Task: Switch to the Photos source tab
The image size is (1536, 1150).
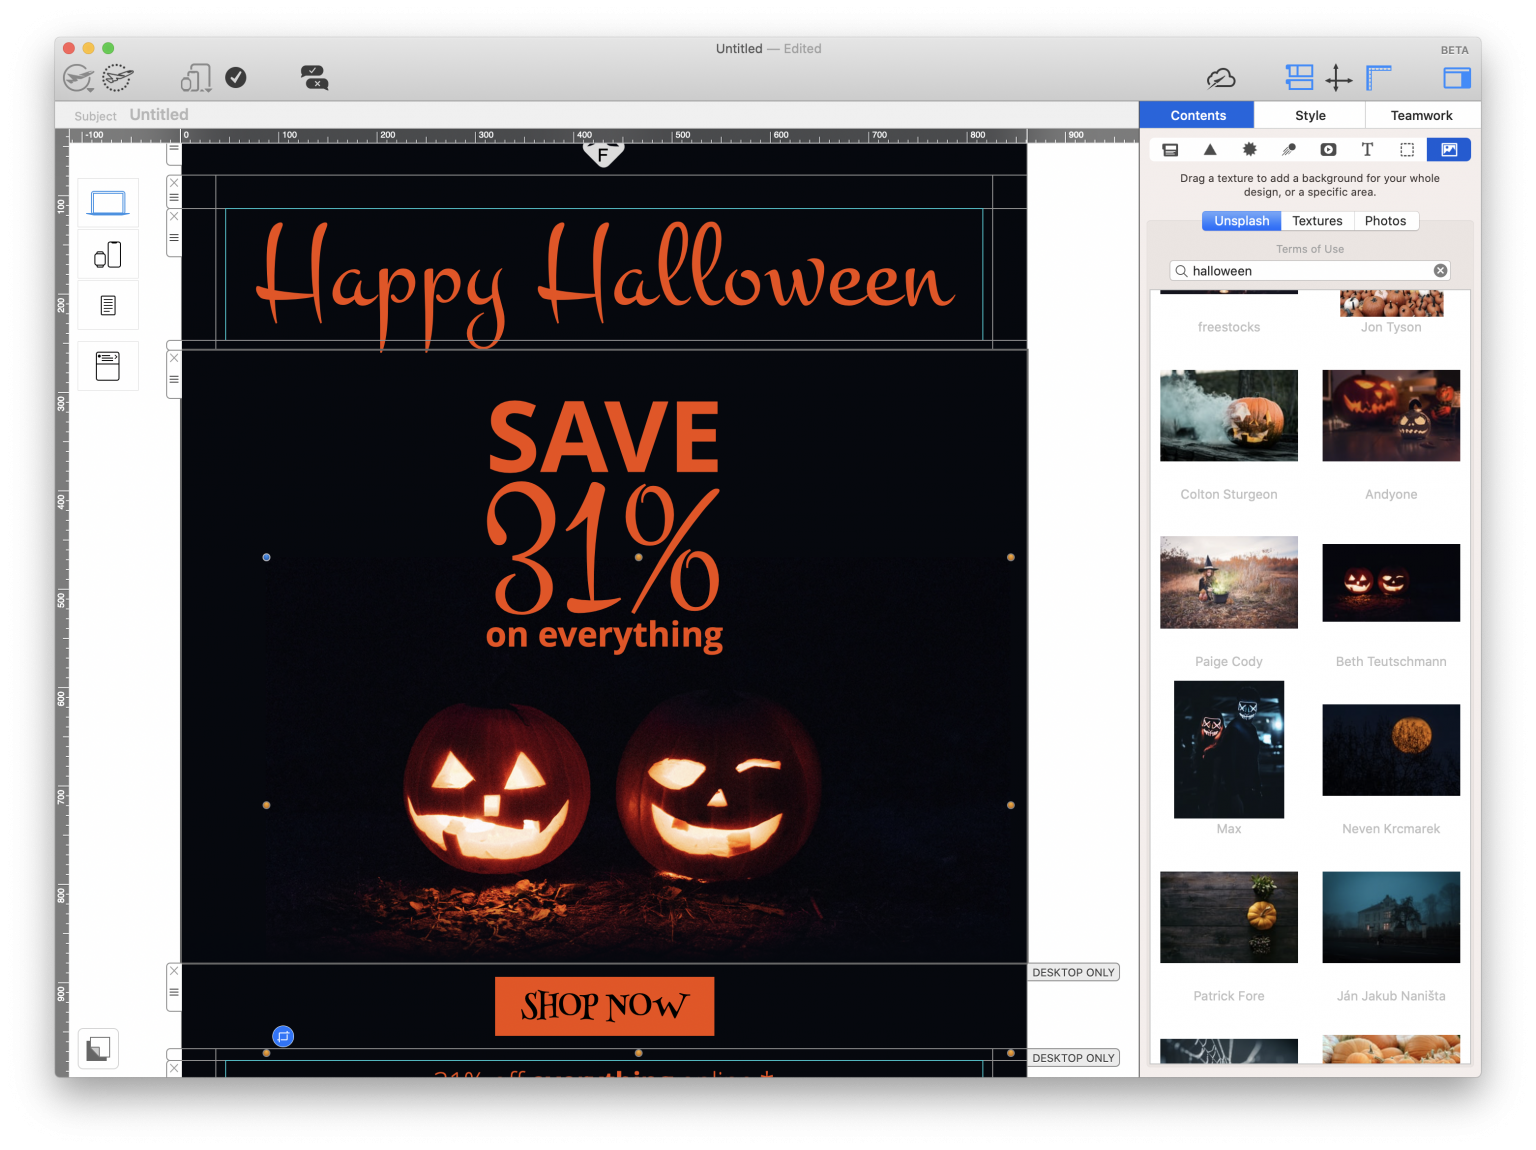Action: [1386, 220]
